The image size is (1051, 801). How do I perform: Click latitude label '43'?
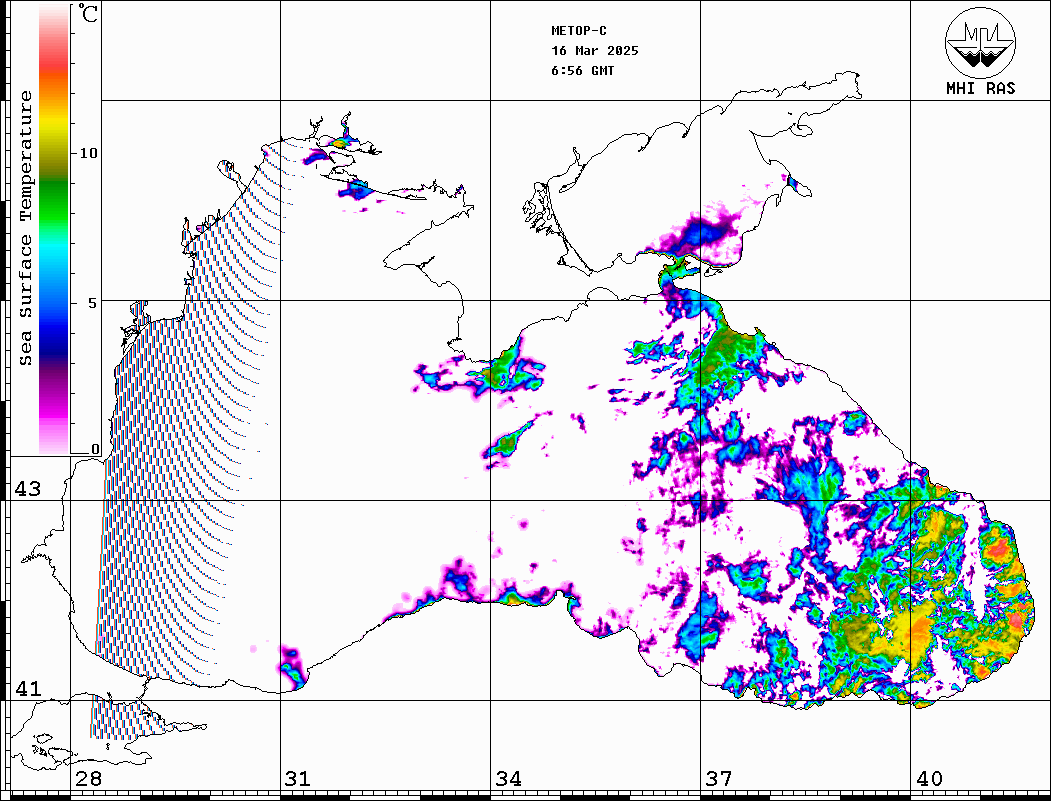coord(28,489)
